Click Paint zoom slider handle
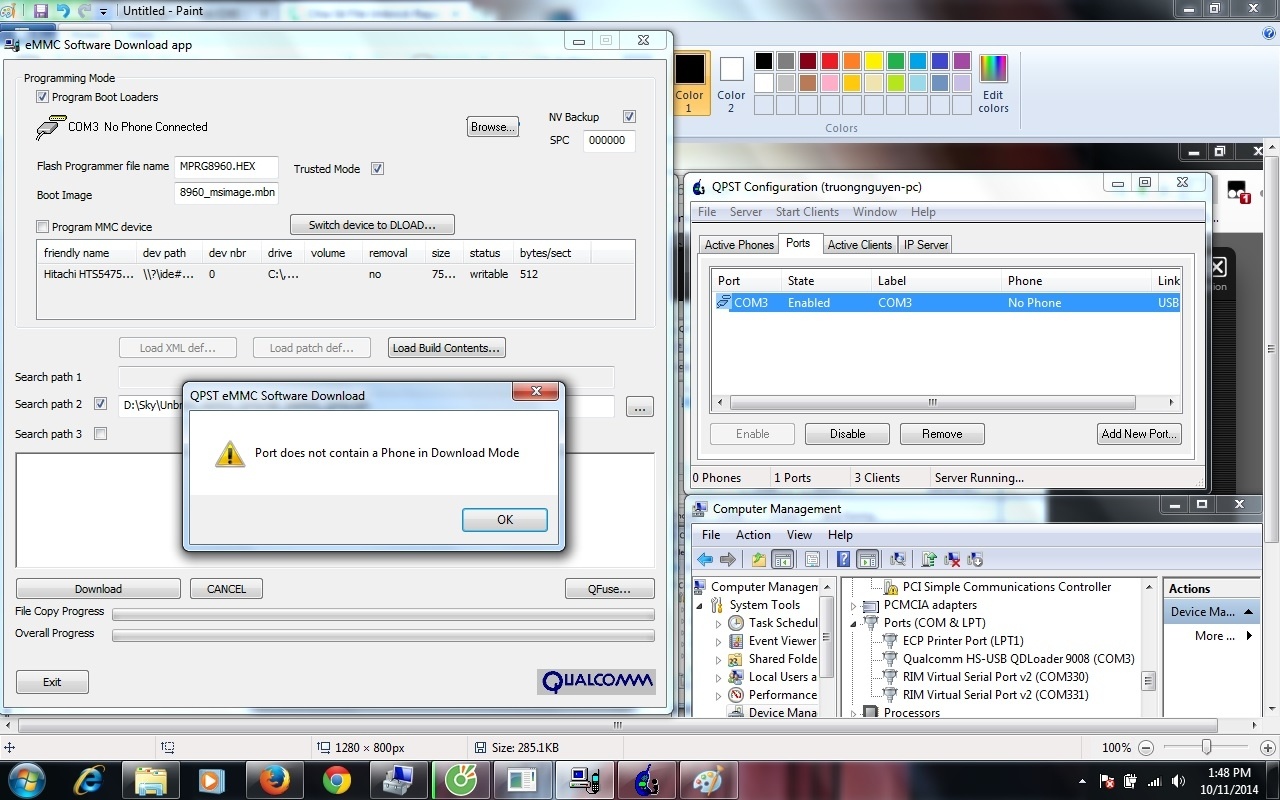 pos(1207,747)
